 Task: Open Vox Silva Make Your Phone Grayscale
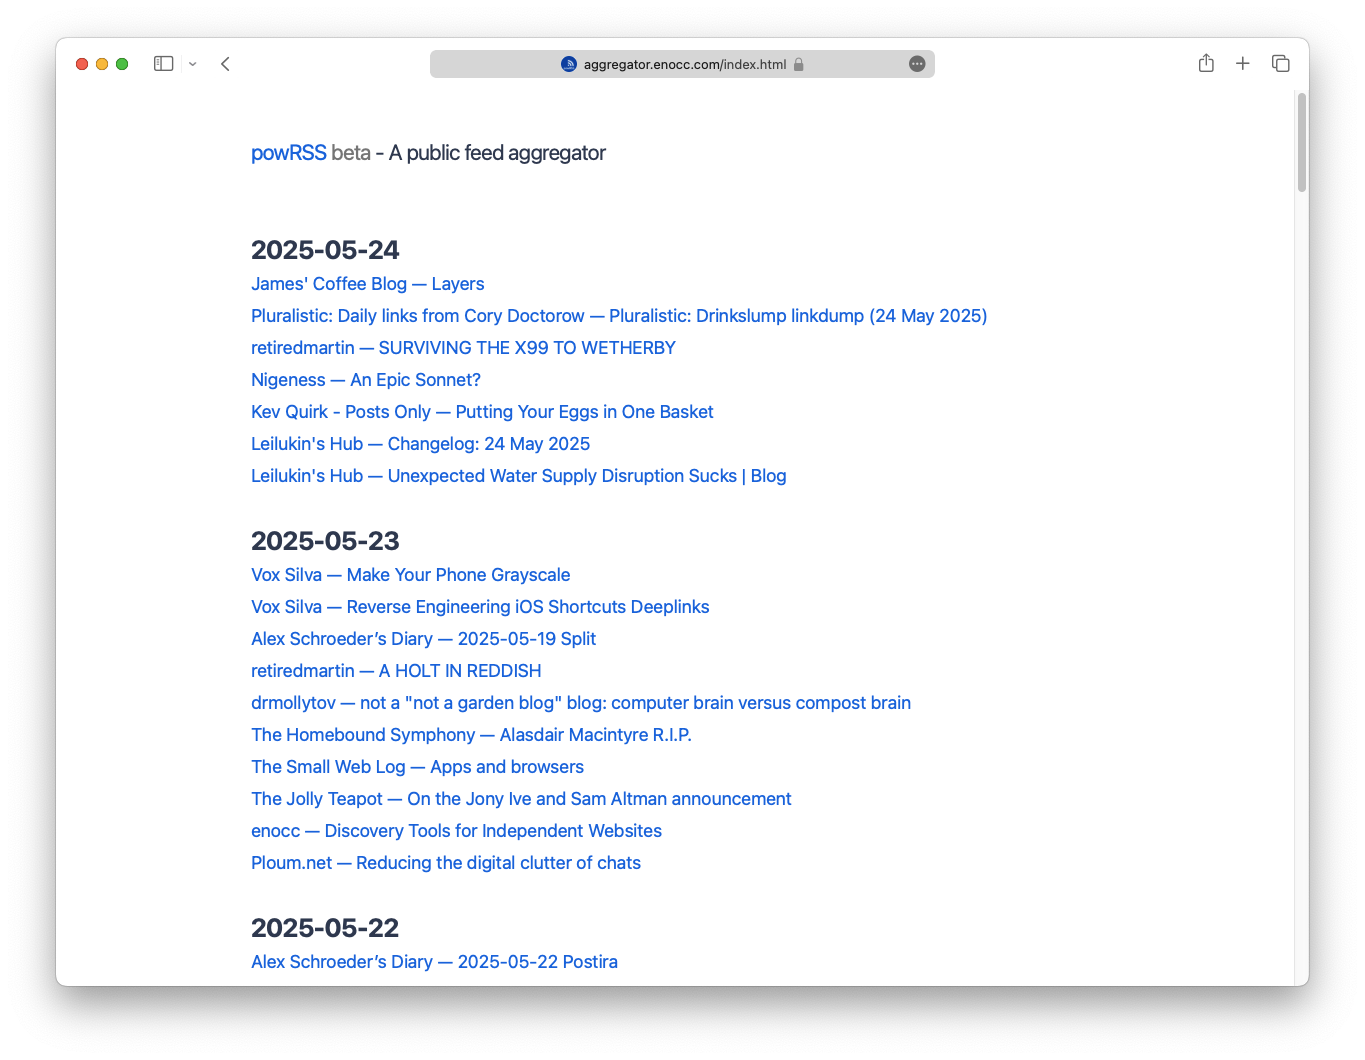pyautogui.click(x=410, y=575)
